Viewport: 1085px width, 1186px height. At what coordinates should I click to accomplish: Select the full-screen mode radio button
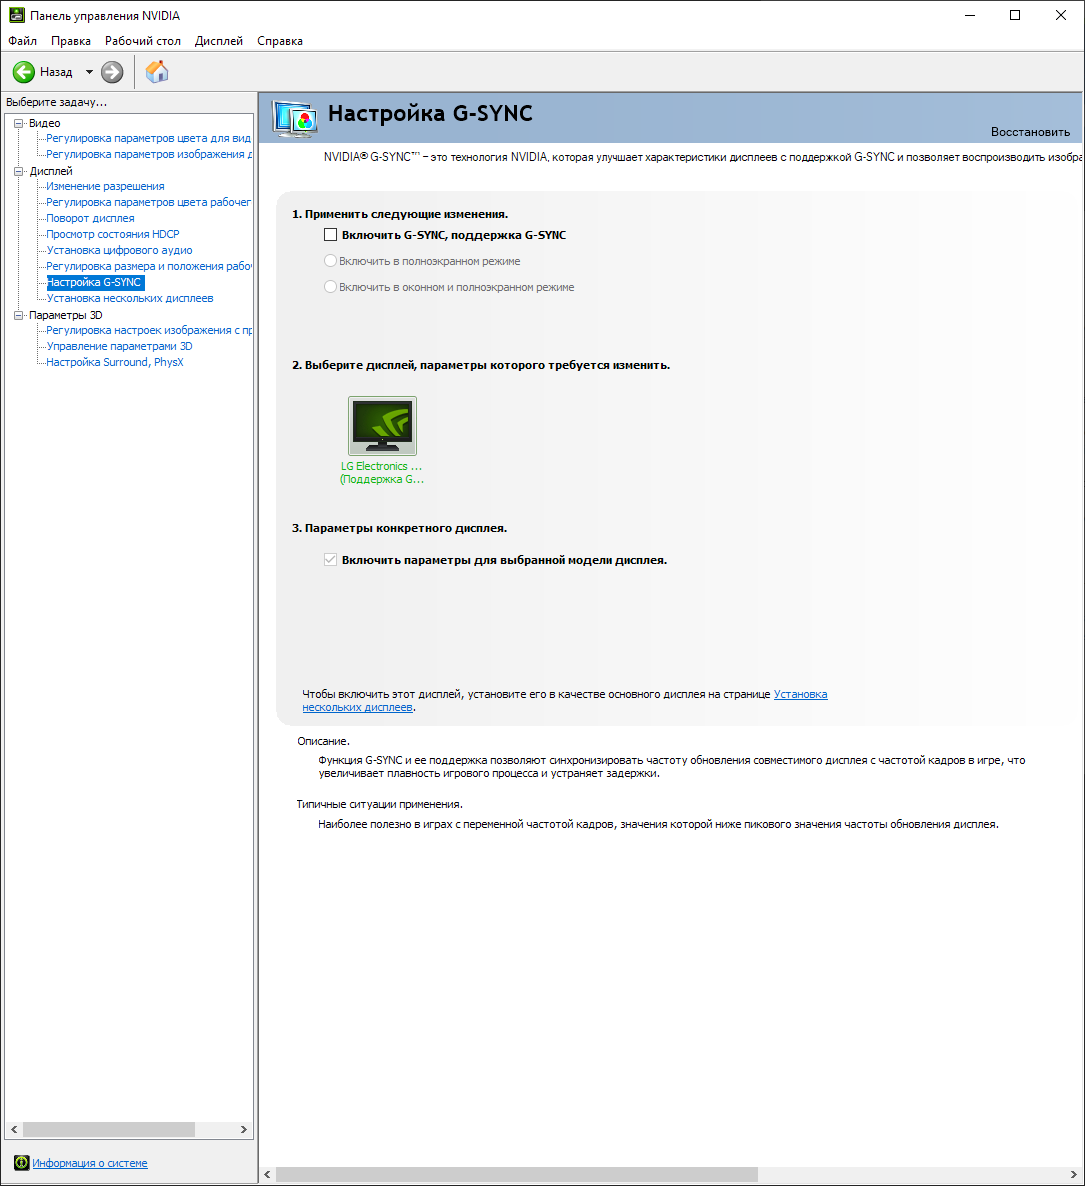coord(330,261)
